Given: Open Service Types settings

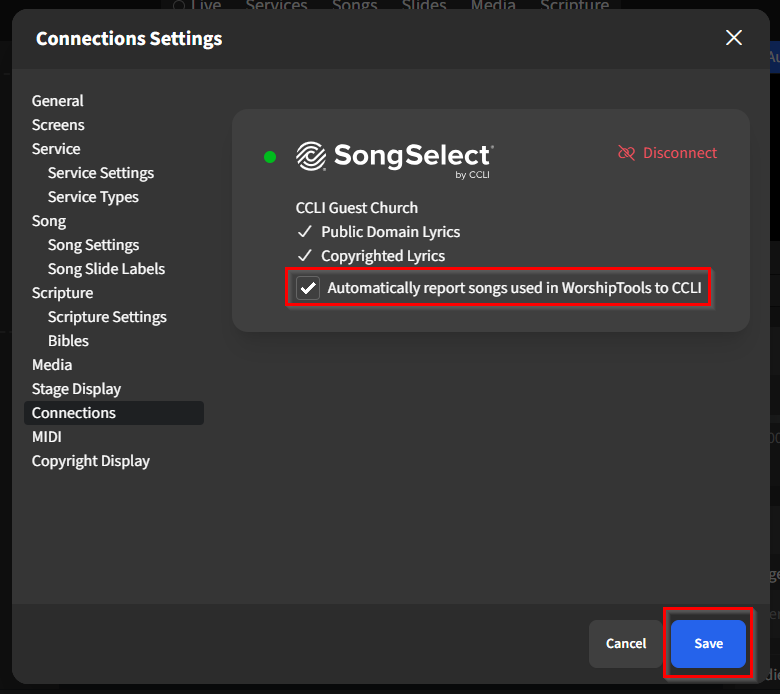Looking at the screenshot, I should click(x=93, y=197).
